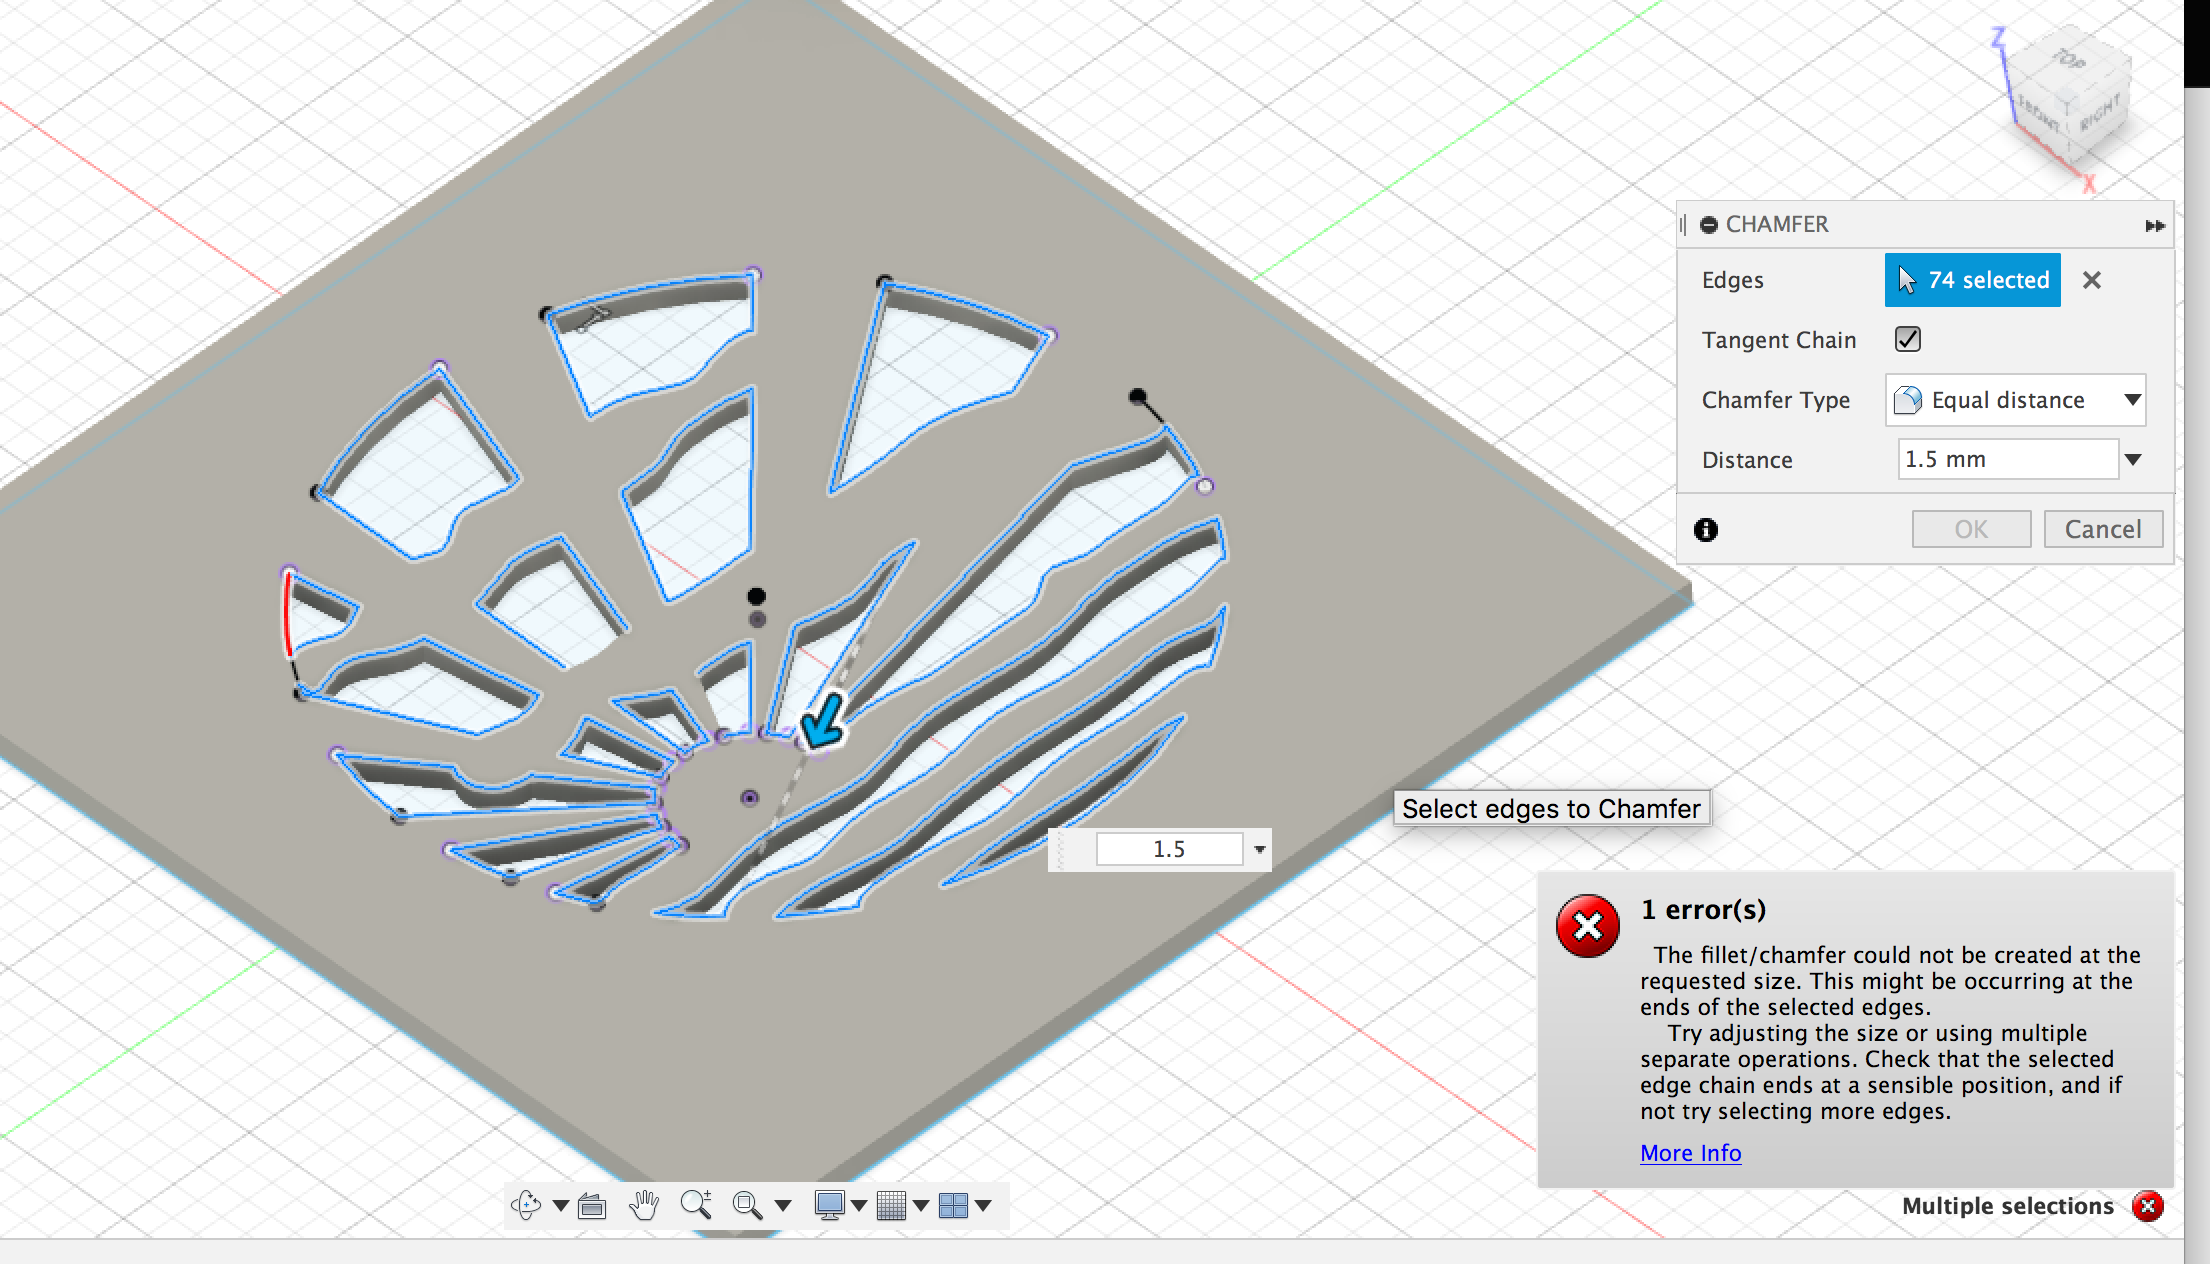
Task: Cancel the Chamfer operation
Action: tap(2103, 529)
